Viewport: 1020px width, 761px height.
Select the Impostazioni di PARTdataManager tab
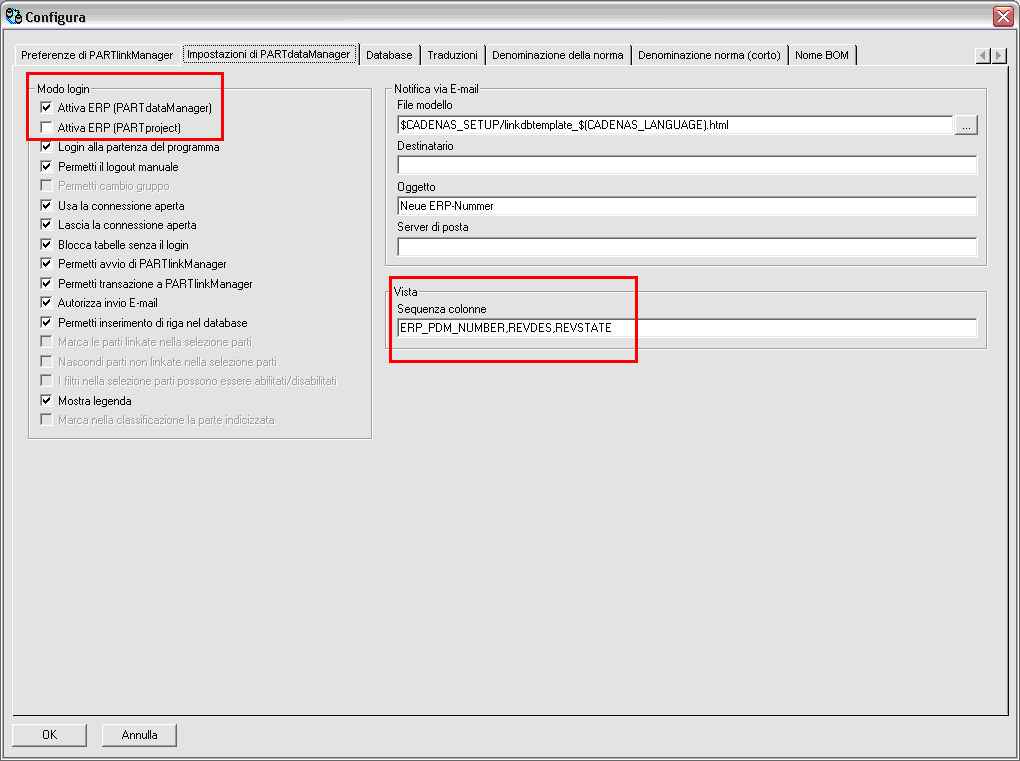coord(269,54)
